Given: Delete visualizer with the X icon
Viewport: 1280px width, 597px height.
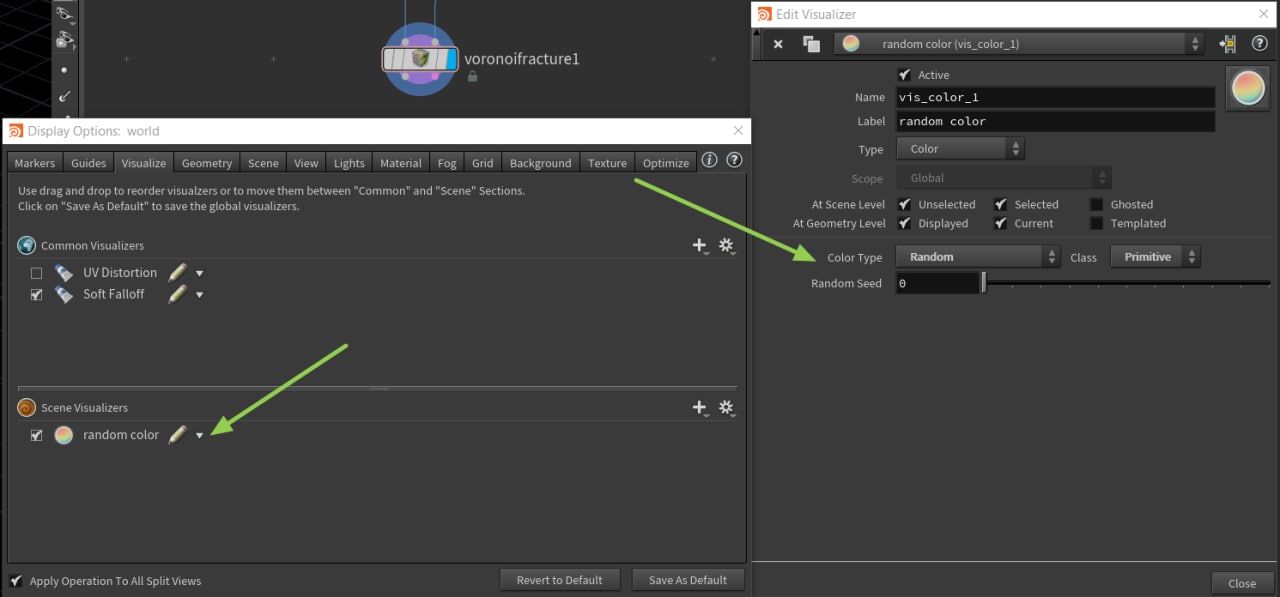Looking at the screenshot, I should (778, 44).
